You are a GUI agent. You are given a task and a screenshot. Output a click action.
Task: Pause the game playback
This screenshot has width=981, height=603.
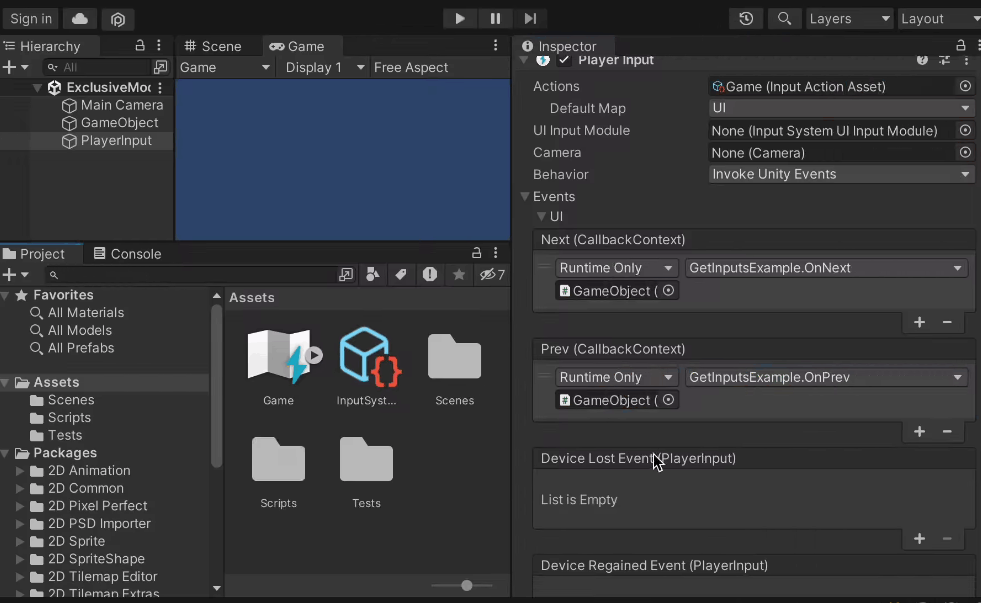pyautogui.click(x=495, y=19)
